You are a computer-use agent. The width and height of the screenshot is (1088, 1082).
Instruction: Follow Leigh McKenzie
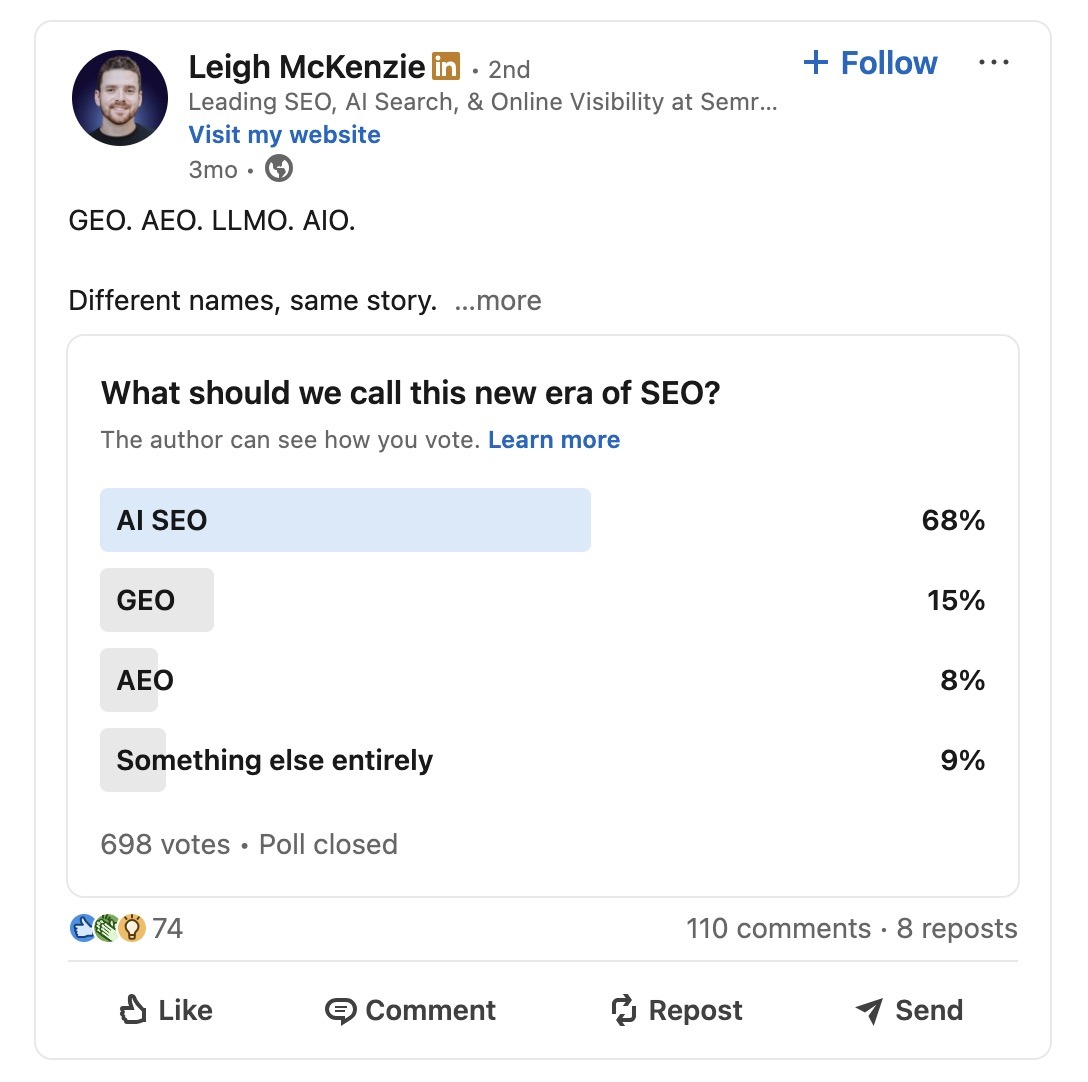870,62
